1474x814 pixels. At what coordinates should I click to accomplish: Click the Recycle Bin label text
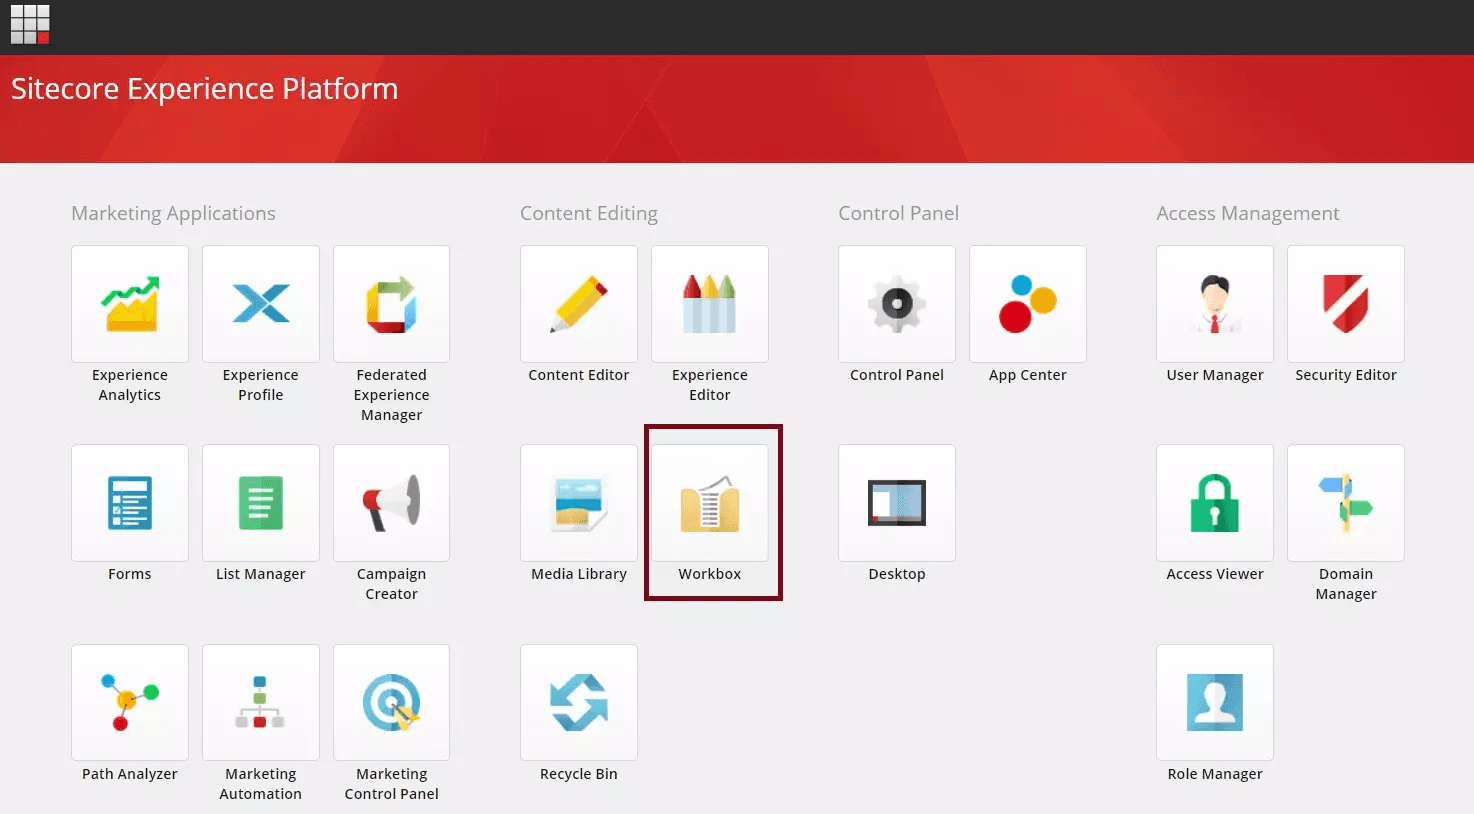pos(579,774)
